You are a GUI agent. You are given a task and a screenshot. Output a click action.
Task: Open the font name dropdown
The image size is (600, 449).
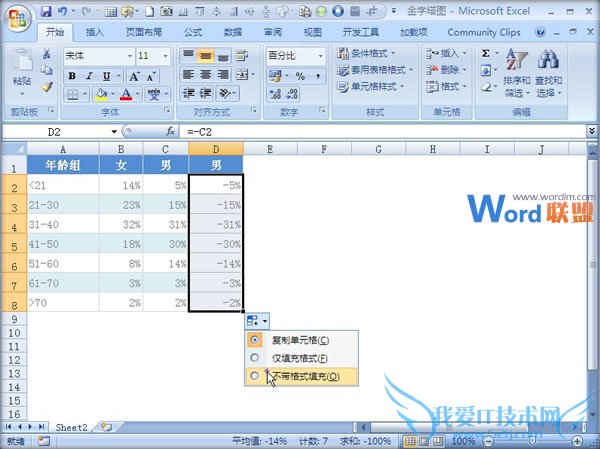130,56
